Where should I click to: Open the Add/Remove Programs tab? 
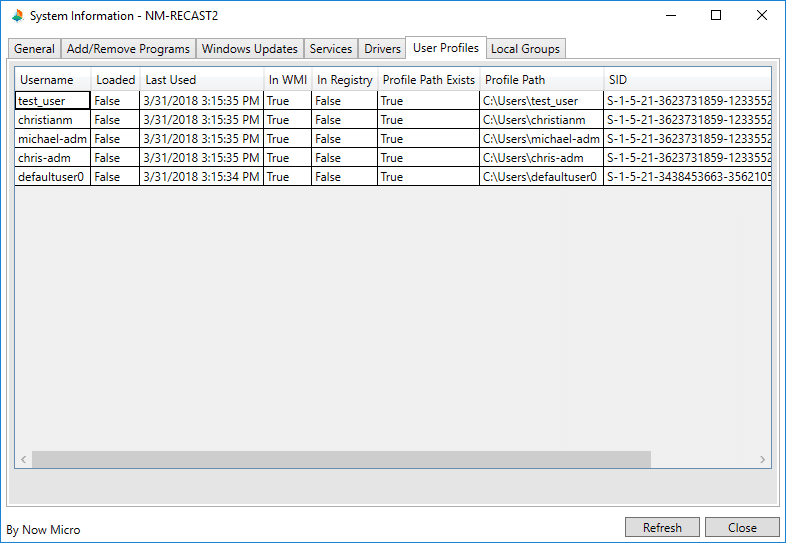tap(128, 49)
